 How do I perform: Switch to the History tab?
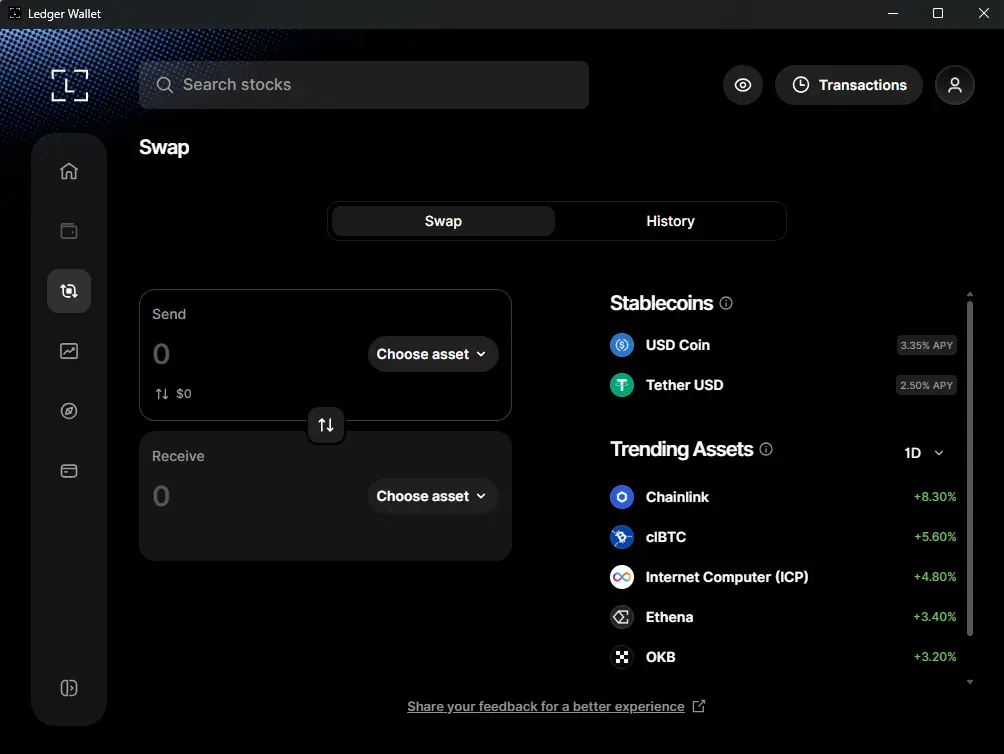point(670,221)
